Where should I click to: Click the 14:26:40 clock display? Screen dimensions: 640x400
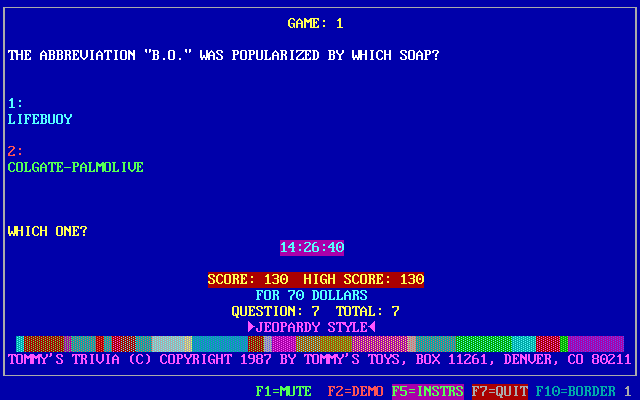tap(312, 248)
